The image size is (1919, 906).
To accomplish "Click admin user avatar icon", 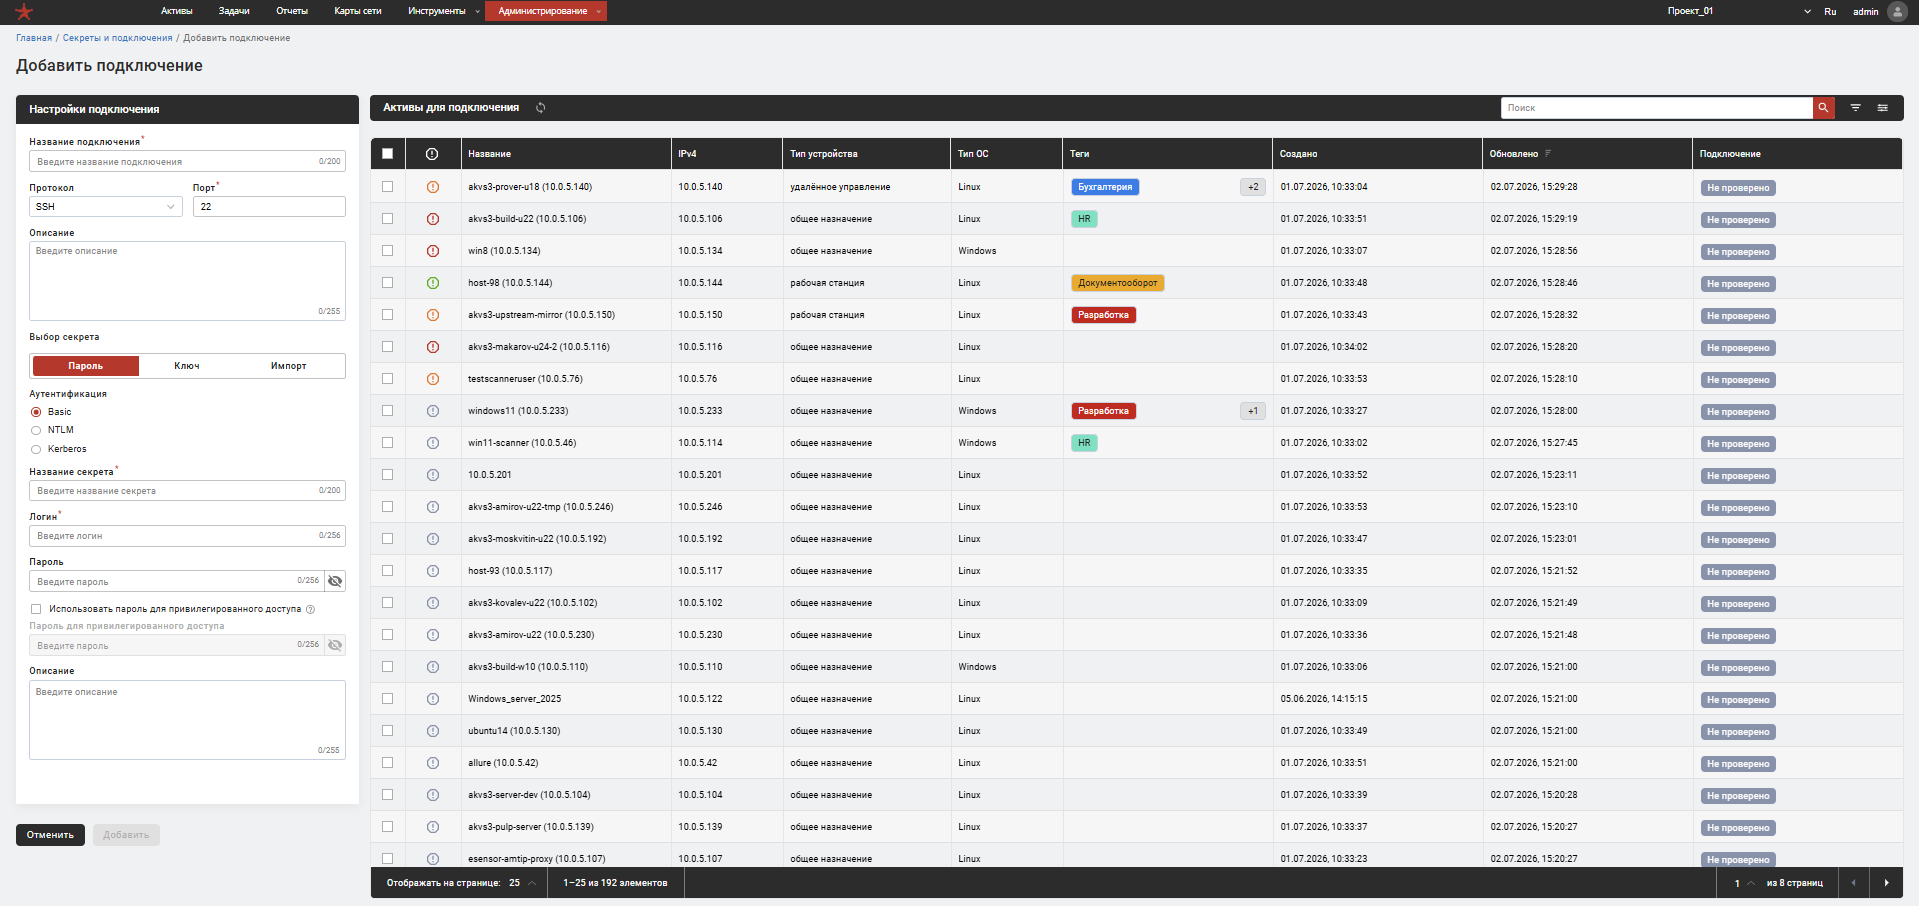I will tap(1896, 12).
